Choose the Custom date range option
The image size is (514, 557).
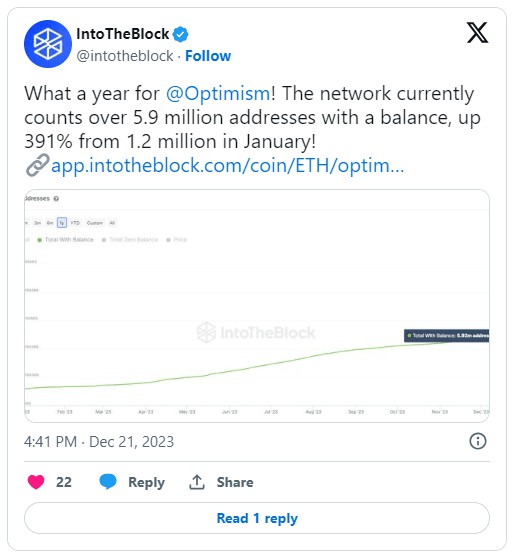pyautogui.click(x=95, y=223)
